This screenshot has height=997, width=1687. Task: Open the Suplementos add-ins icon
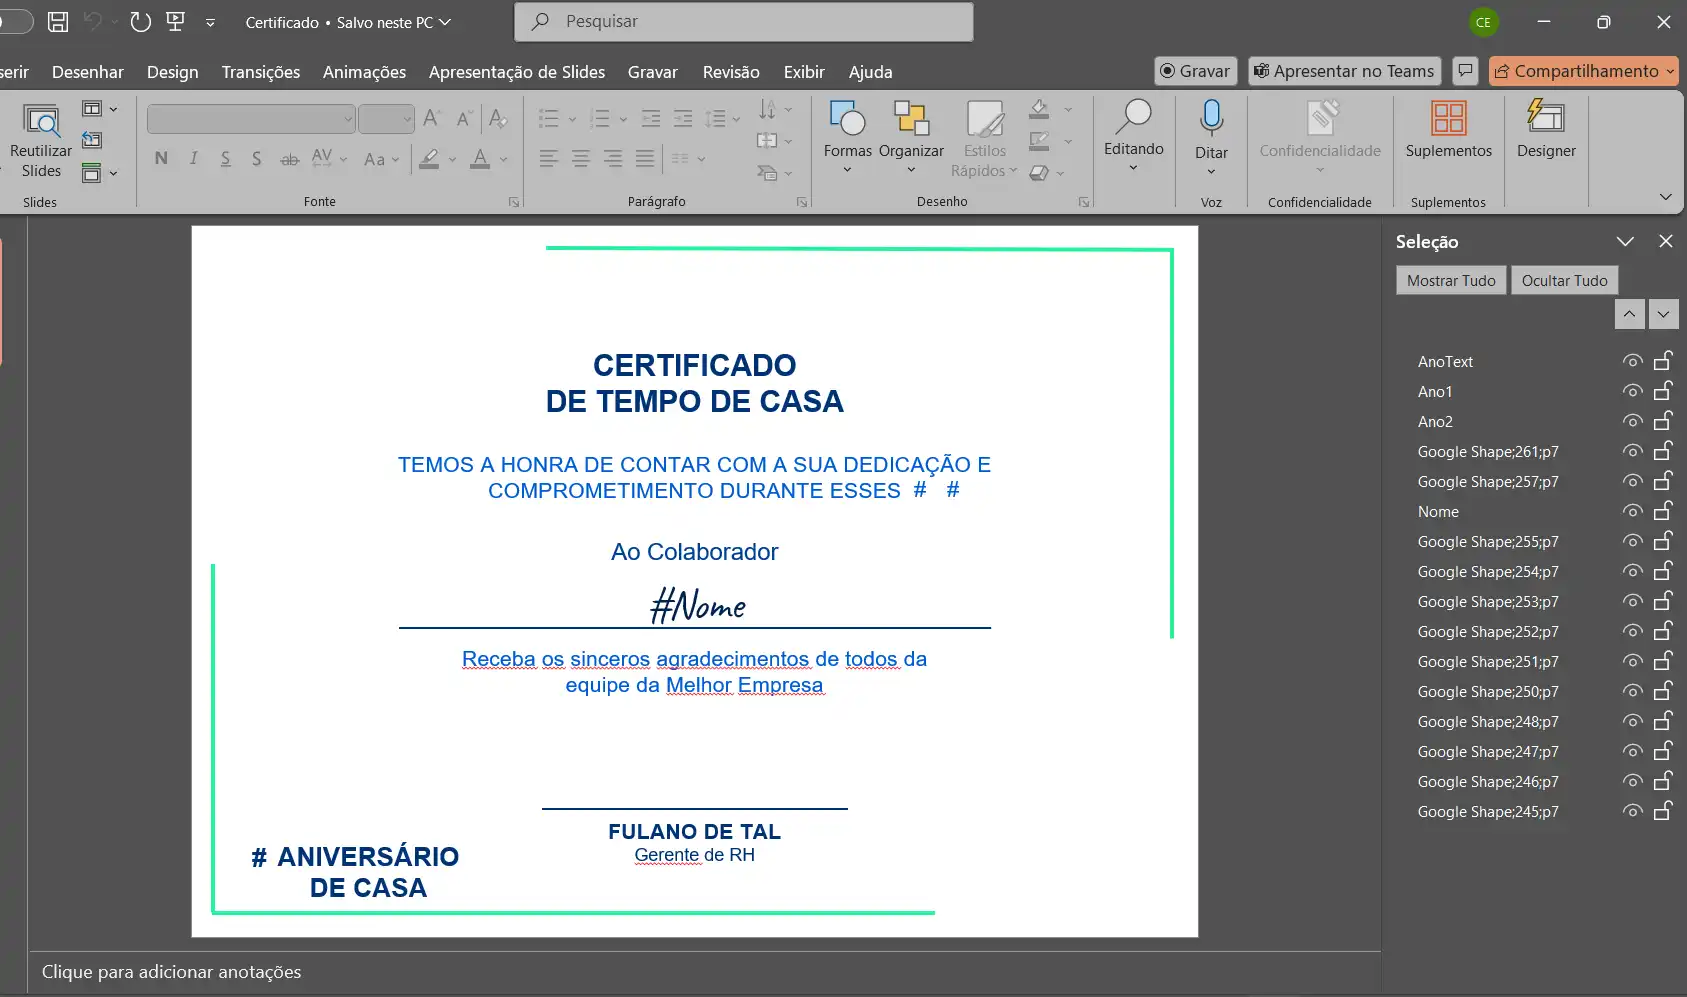(1448, 119)
